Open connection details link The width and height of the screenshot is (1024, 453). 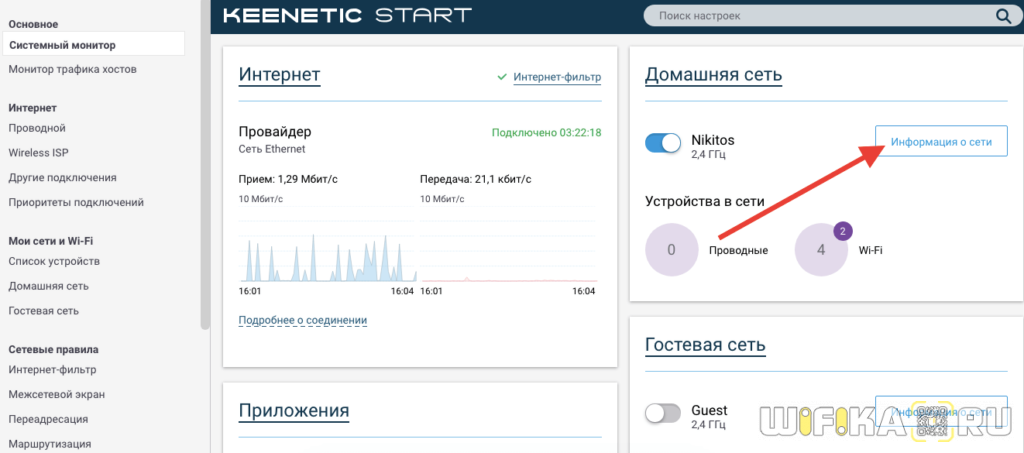coord(302,320)
